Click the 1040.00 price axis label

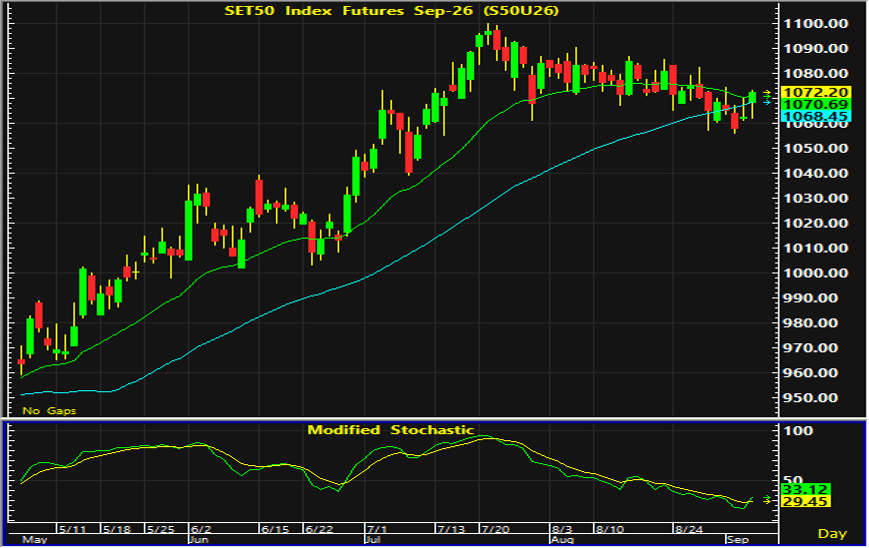click(815, 173)
